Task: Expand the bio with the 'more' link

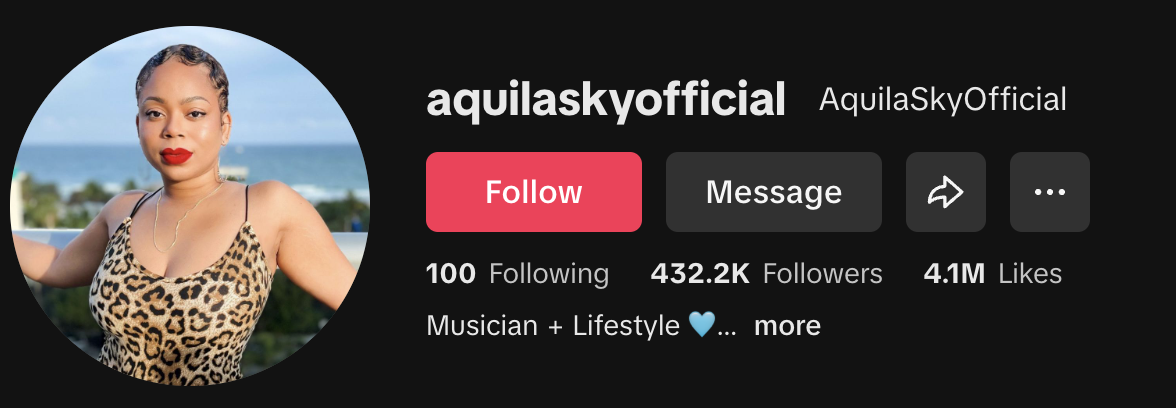Action: tap(787, 326)
